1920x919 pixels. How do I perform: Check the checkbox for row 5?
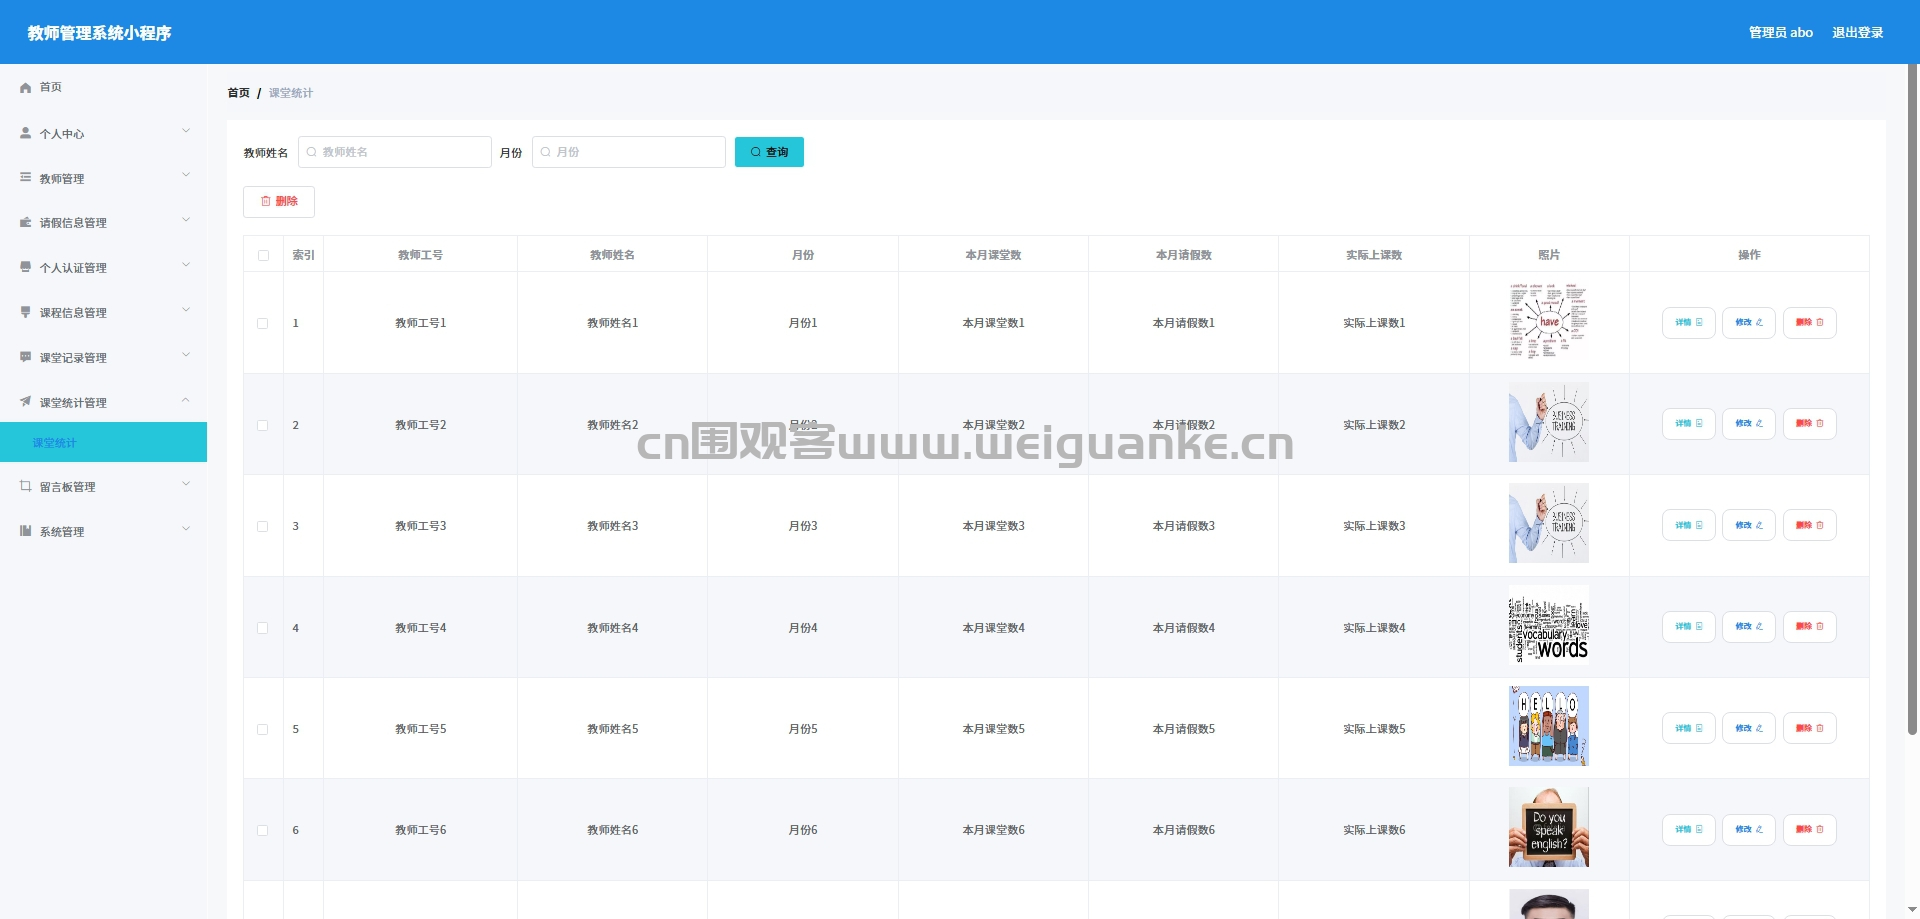click(263, 730)
